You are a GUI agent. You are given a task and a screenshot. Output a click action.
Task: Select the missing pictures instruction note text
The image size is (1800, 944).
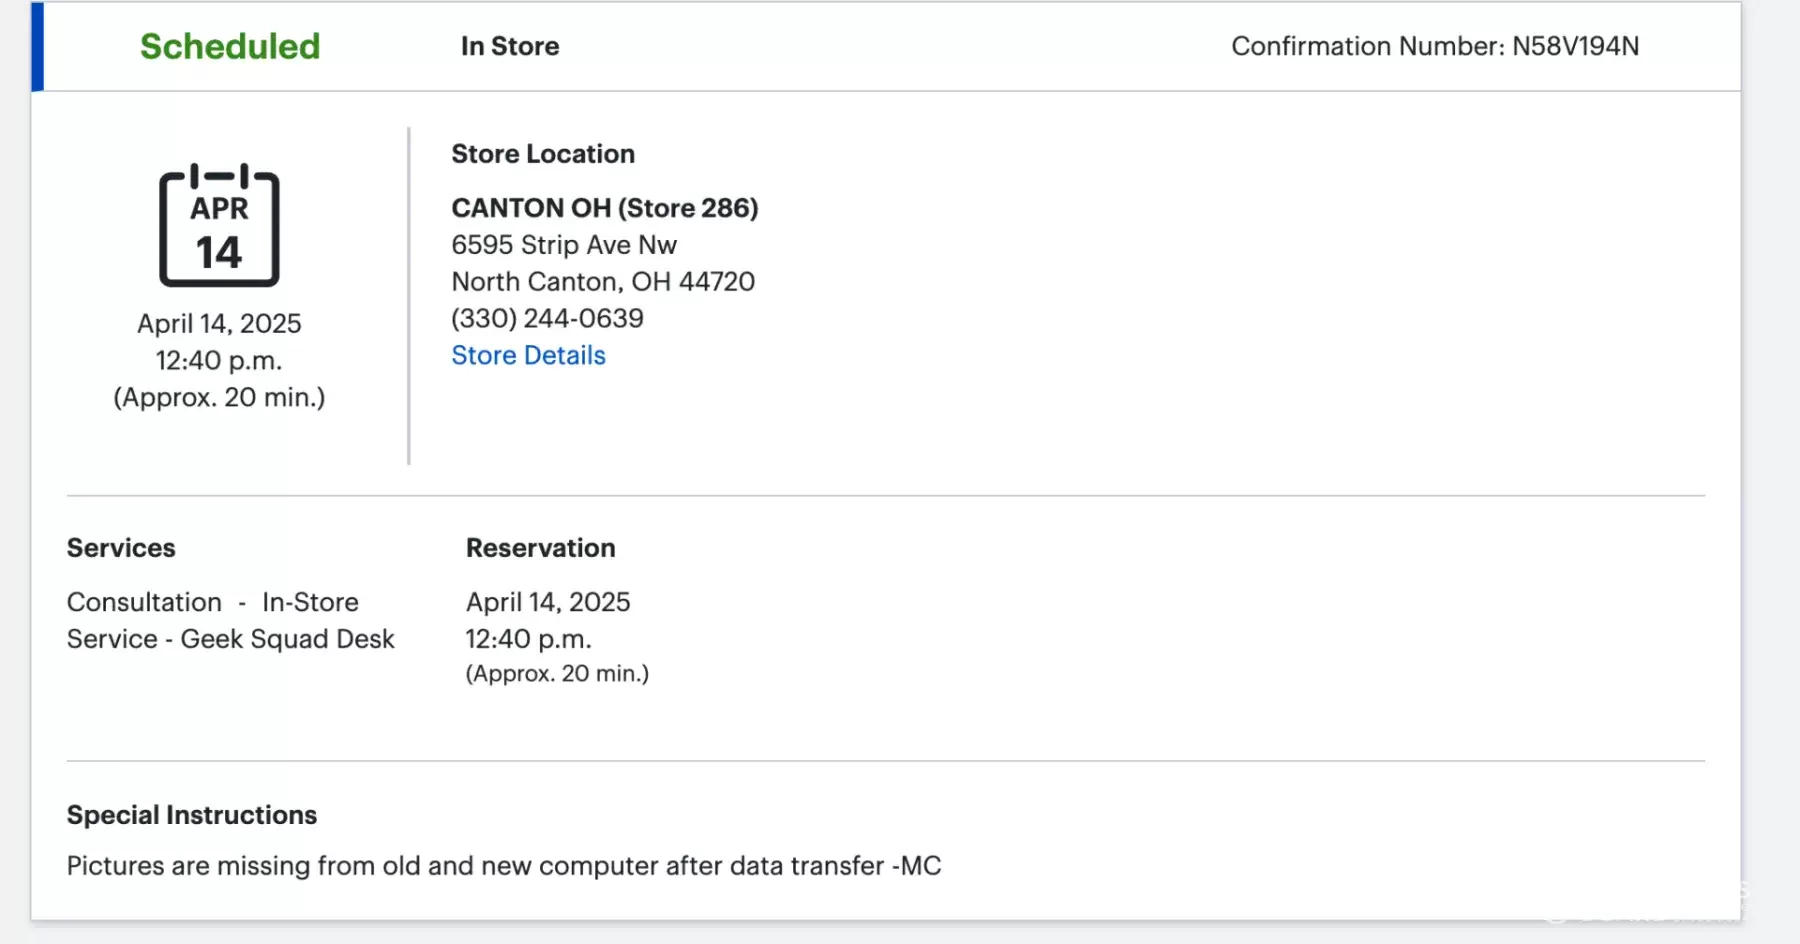point(503,866)
